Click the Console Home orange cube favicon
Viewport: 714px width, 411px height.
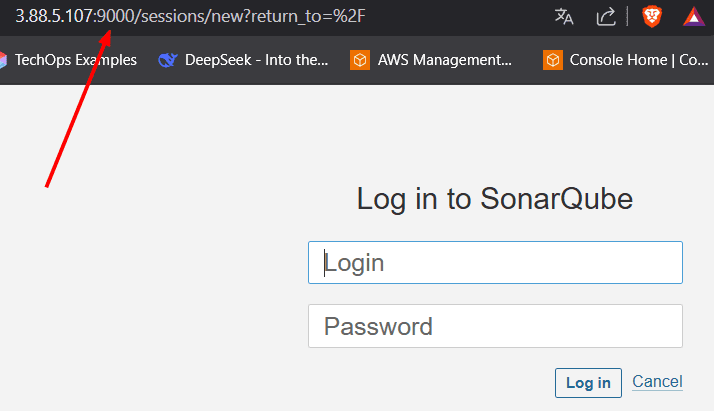click(553, 60)
